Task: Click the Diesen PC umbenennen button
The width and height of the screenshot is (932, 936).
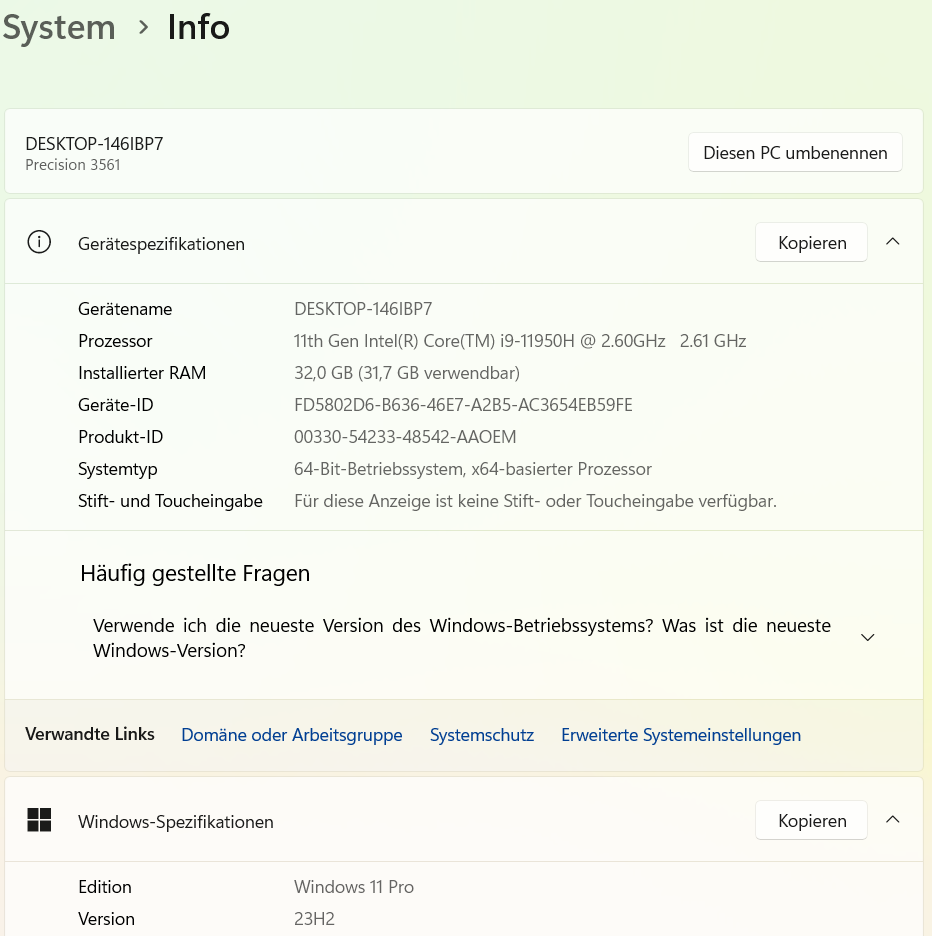Action: tap(795, 152)
